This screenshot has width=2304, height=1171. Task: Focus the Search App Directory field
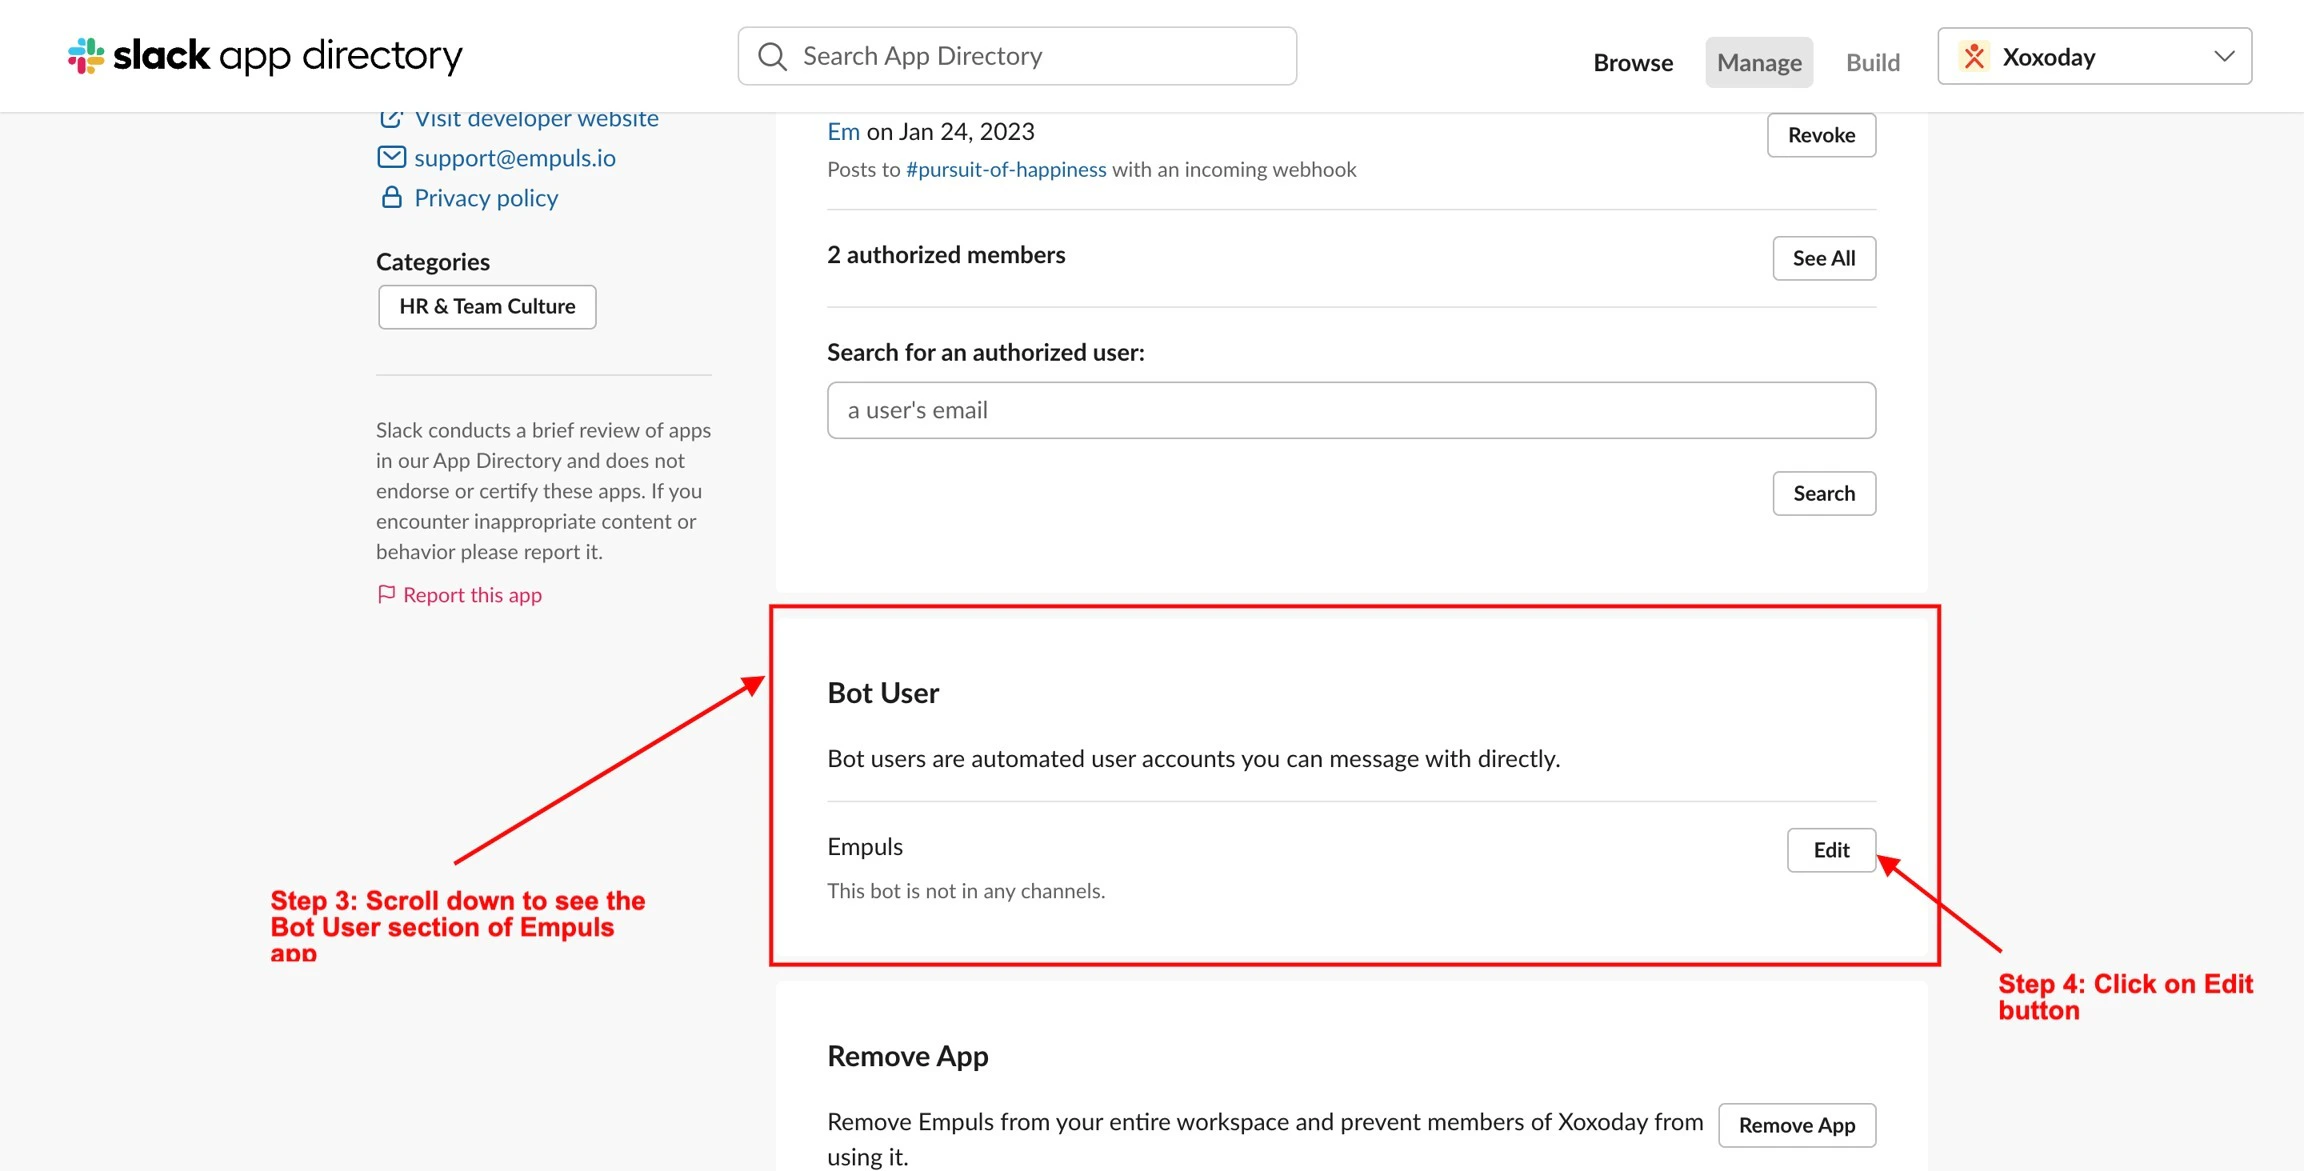coord(1017,56)
